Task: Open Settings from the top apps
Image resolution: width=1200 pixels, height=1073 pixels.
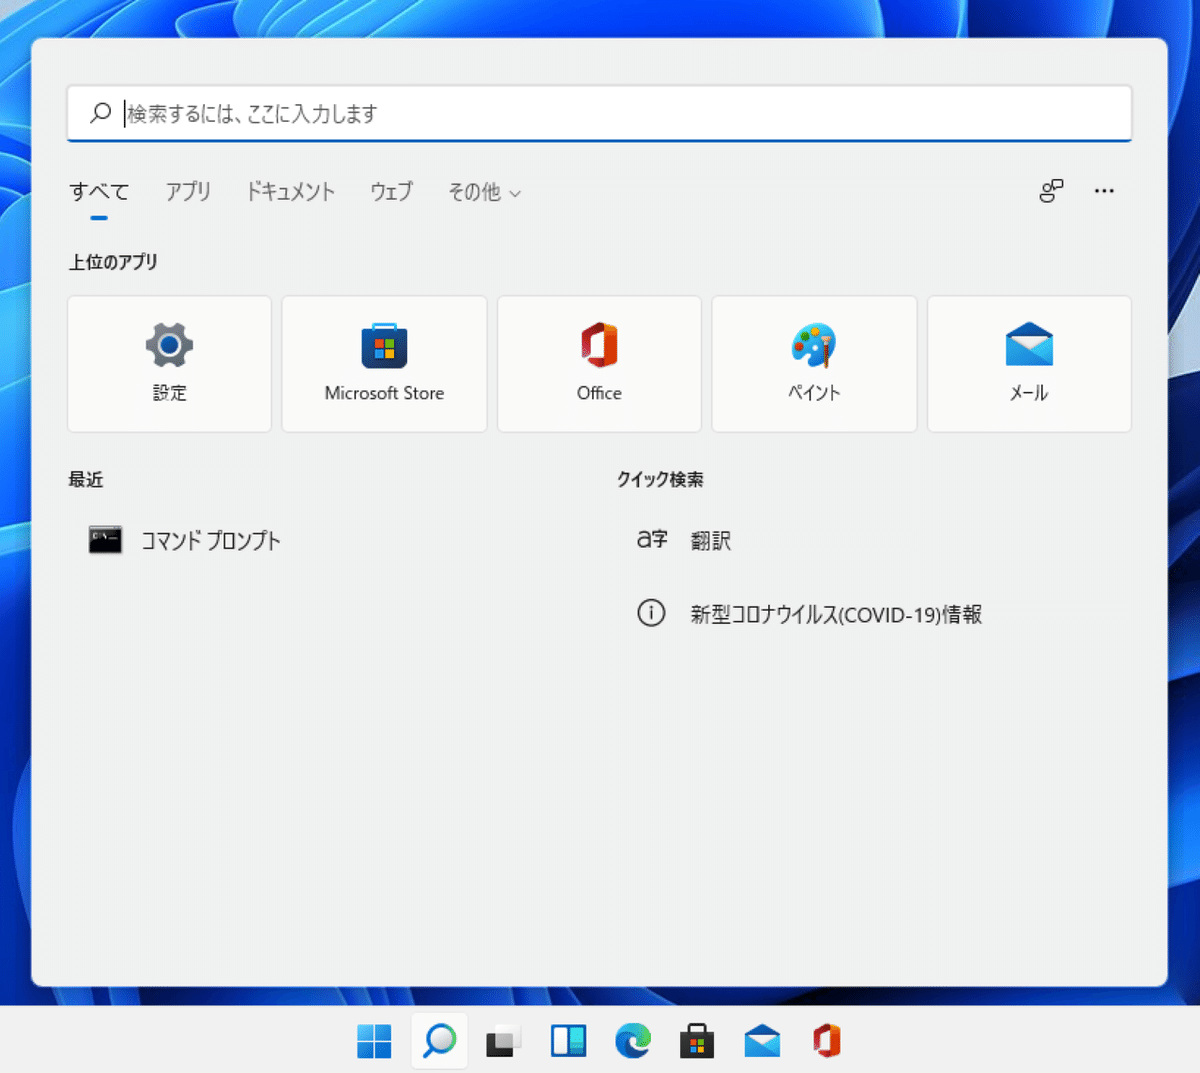Action: [168, 363]
